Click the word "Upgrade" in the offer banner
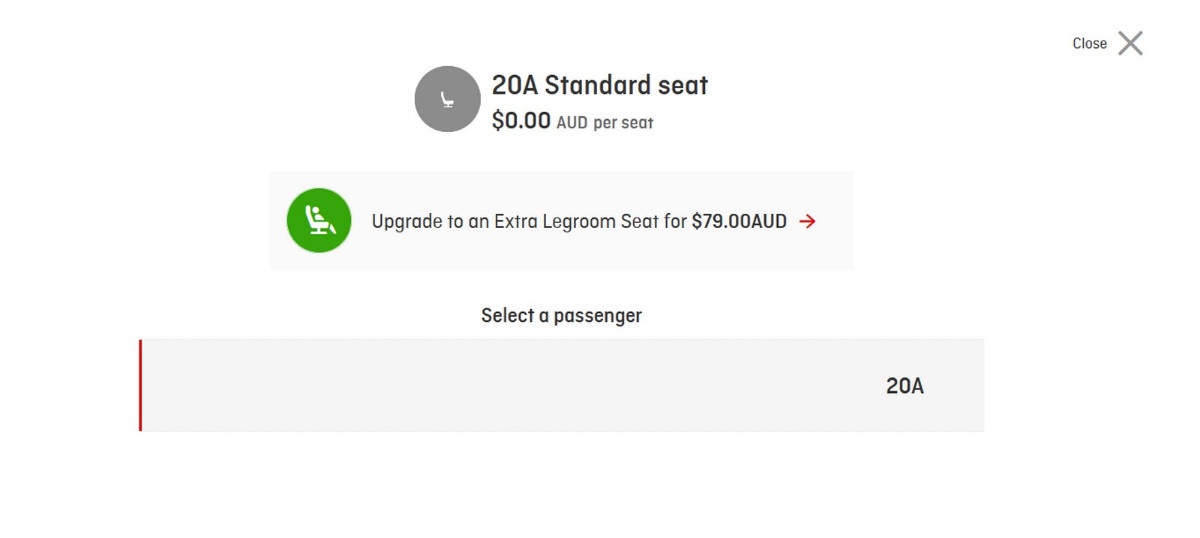 point(407,221)
